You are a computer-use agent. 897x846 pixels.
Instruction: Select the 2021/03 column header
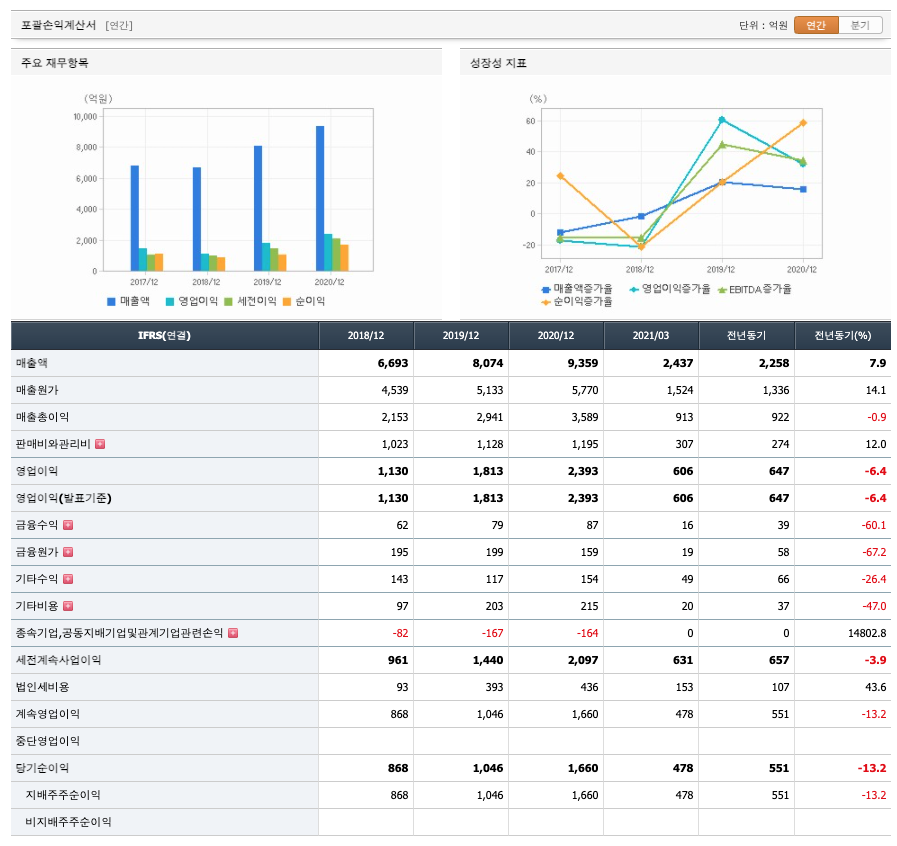pos(651,335)
